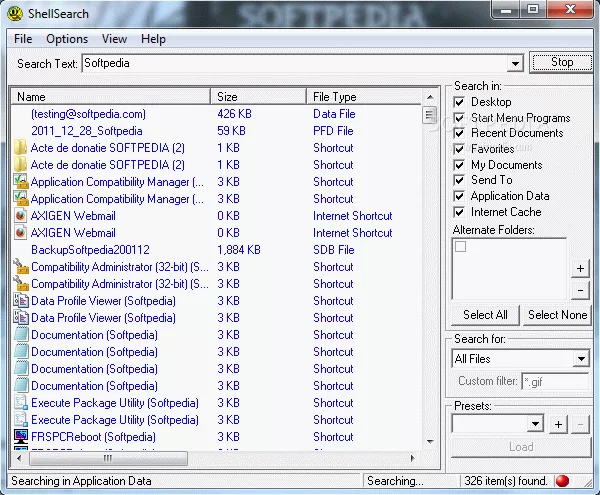Image resolution: width=600 pixels, height=495 pixels.
Task: Click notebook icon of fourth Documentation row
Action: (x=21, y=386)
